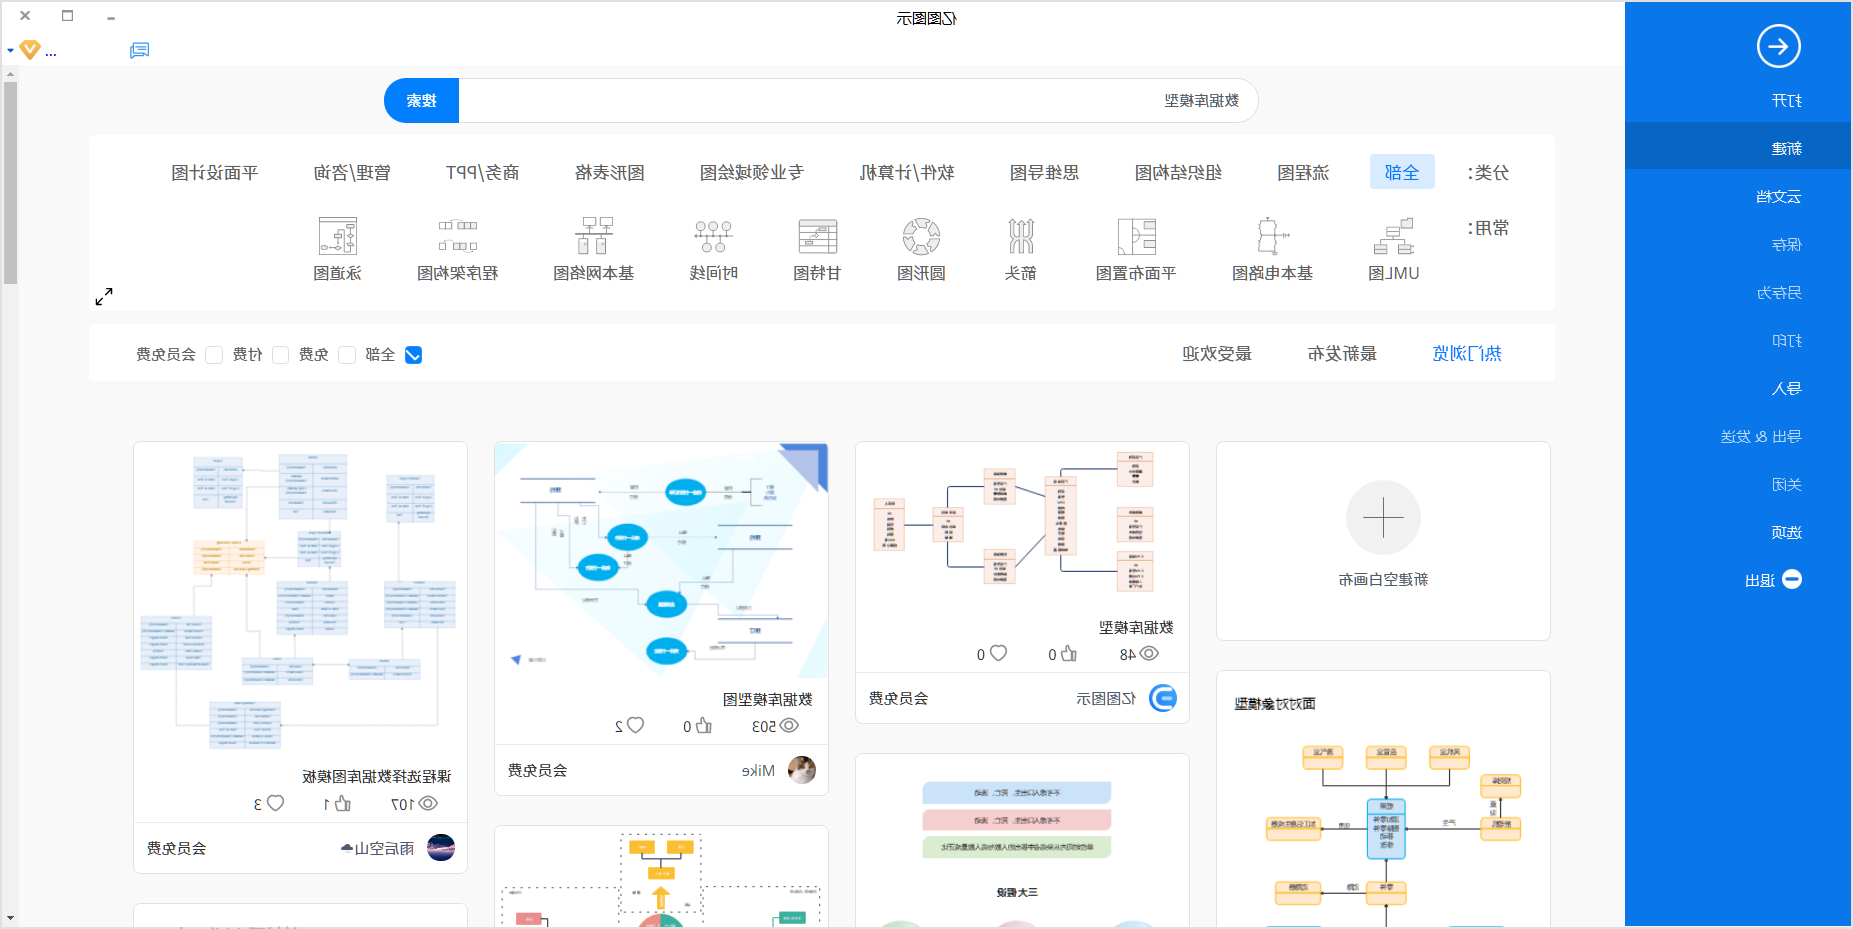Click thumbs-up icon on 数据库模型图 card
This screenshot has height=929, width=1853.
point(704,725)
